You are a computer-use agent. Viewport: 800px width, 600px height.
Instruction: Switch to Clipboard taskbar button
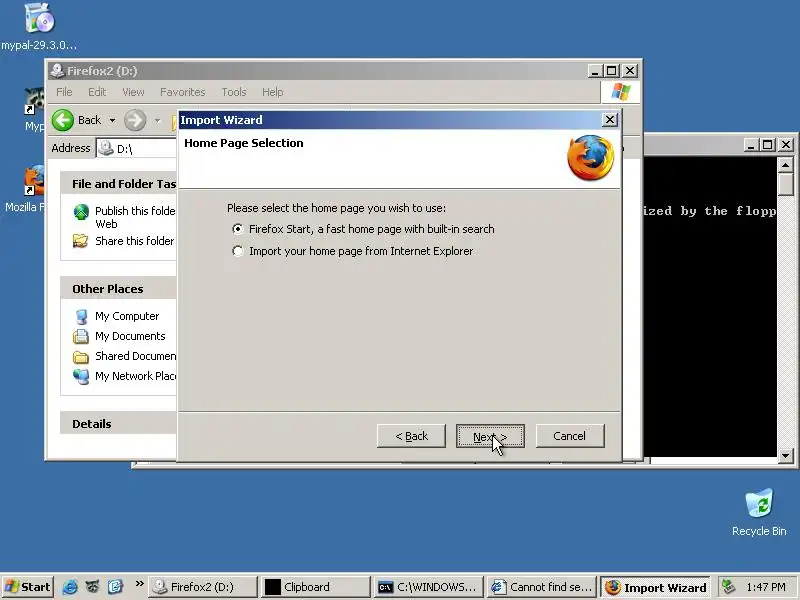coord(315,587)
